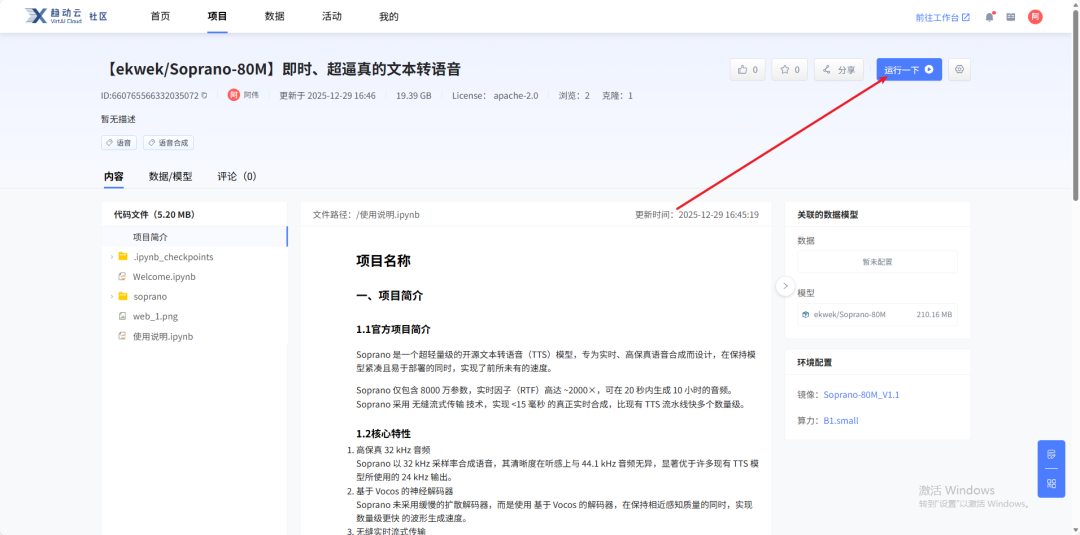Open project settings gear next to 运行一下
Image resolution: width=1080 pixels, height=535 pixels.
coord(959,70)
